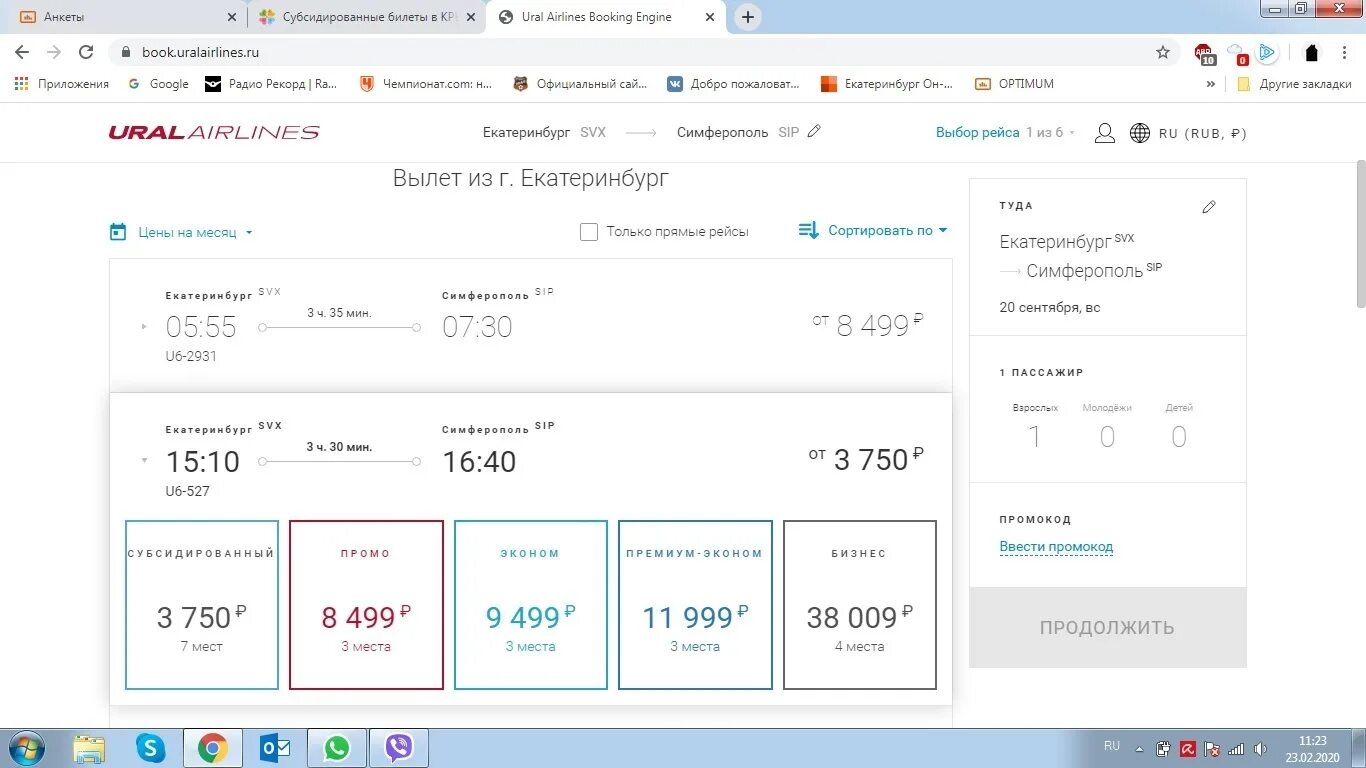Open file explorer from taskbar
This screenshot has height=768, width=1366.
click(89, 748)
